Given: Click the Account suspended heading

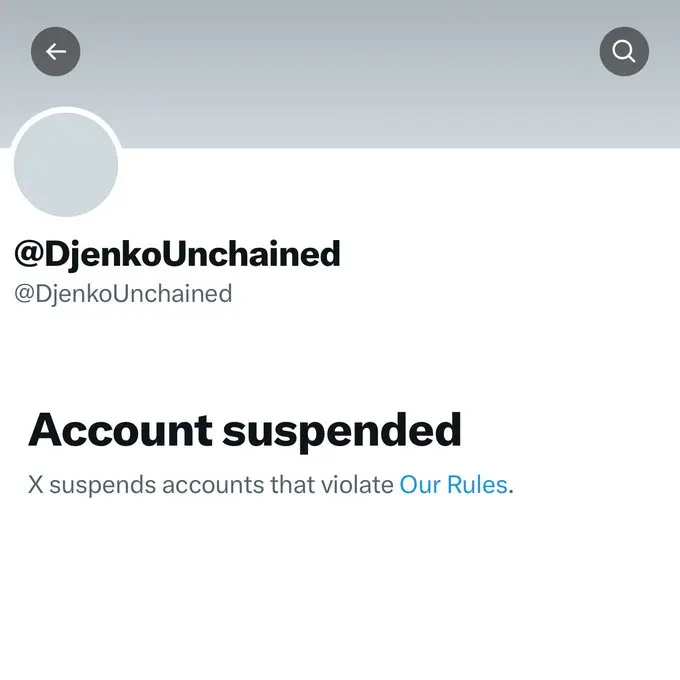Looking at the screenshot, I should pos(245,430).
